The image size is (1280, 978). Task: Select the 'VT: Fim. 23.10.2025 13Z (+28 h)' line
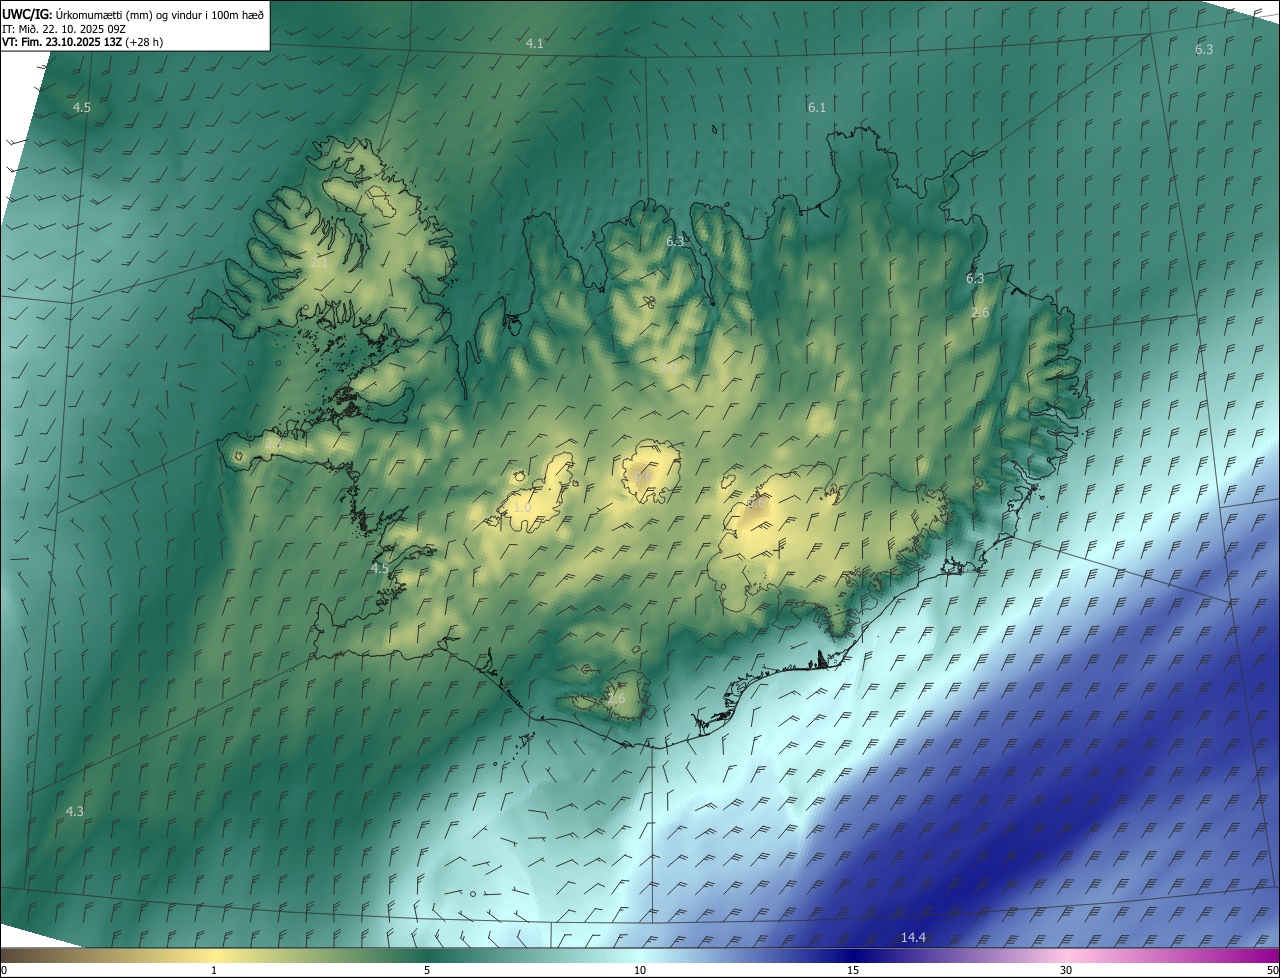[82, 42]
